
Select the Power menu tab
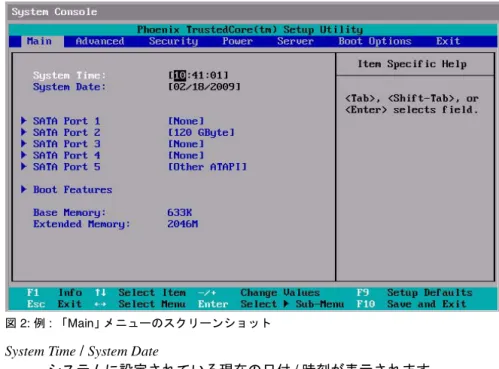click(237, 41)
